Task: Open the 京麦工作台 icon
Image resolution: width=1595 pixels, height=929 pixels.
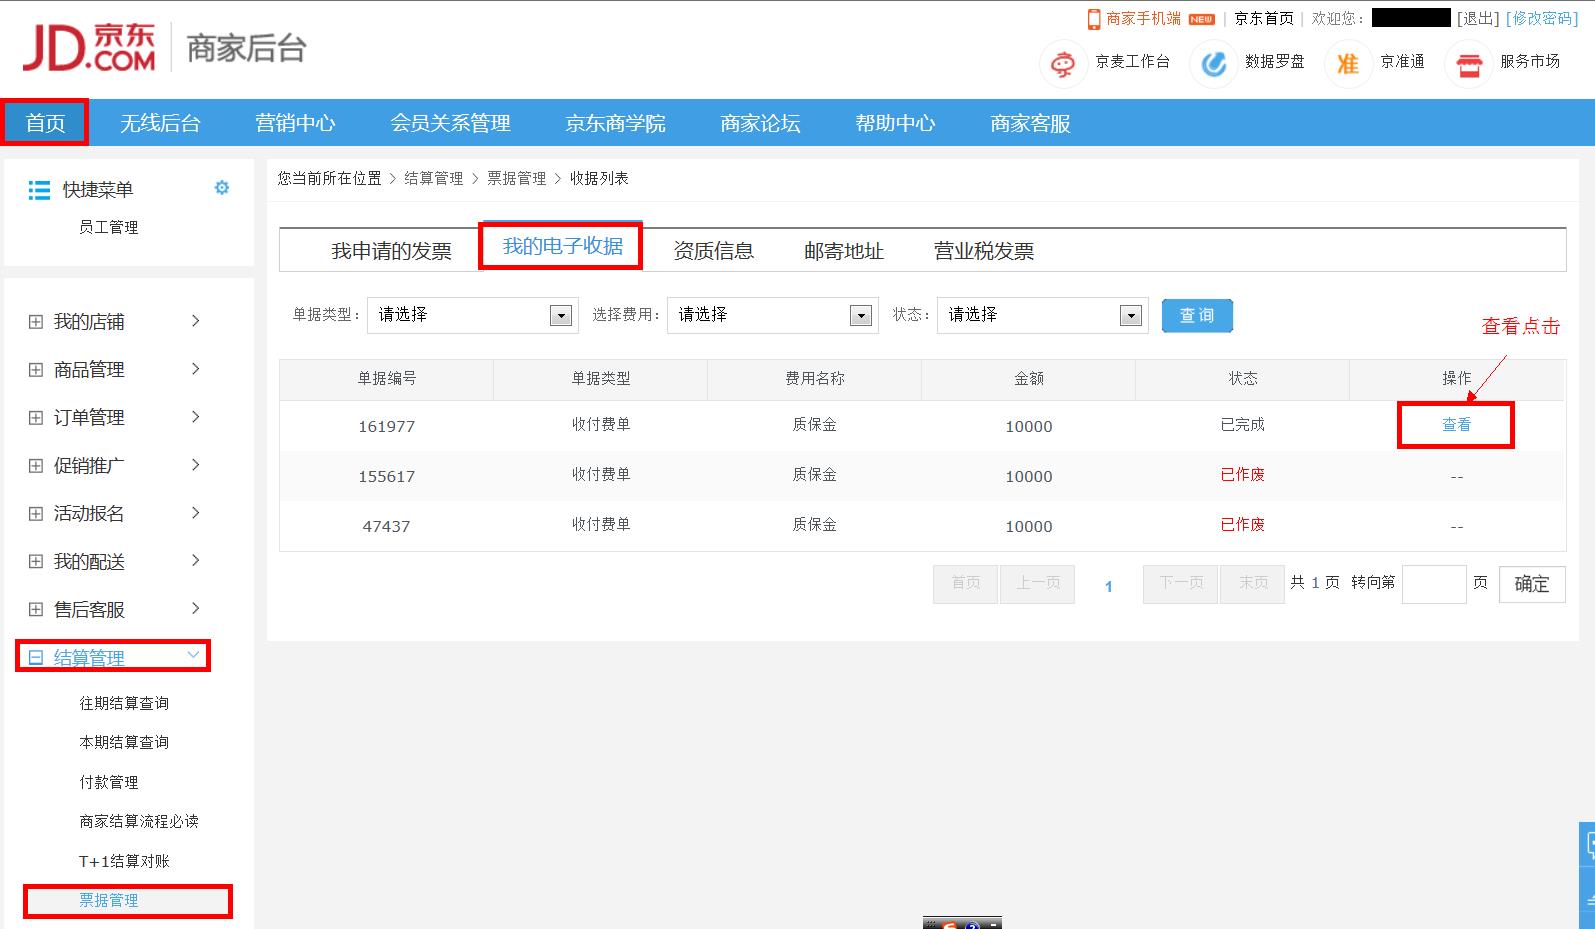Action: (1063, 63)
